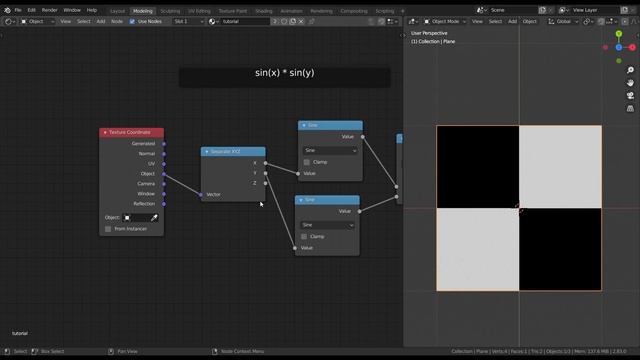
Task: Open the Window menu
Action: click(72, 10)
